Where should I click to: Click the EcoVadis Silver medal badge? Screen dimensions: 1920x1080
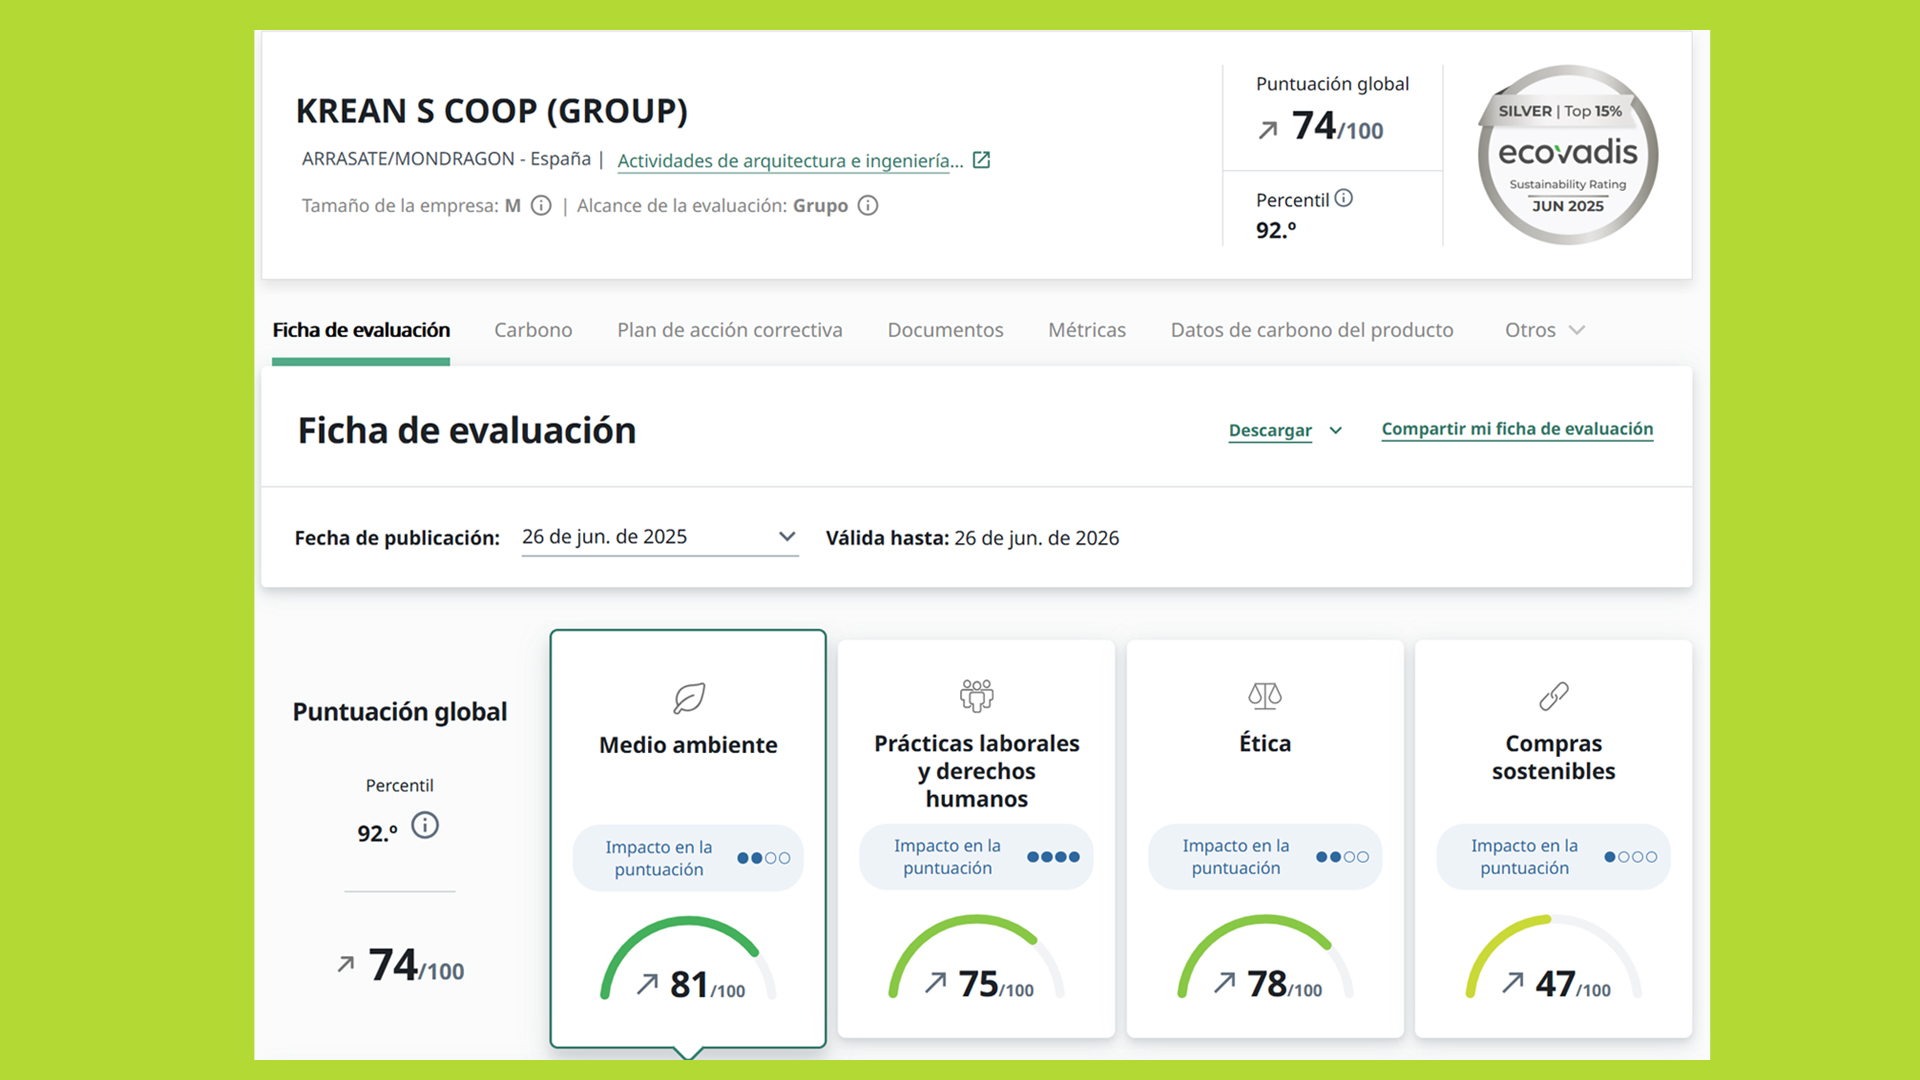tap(1567, 155)
